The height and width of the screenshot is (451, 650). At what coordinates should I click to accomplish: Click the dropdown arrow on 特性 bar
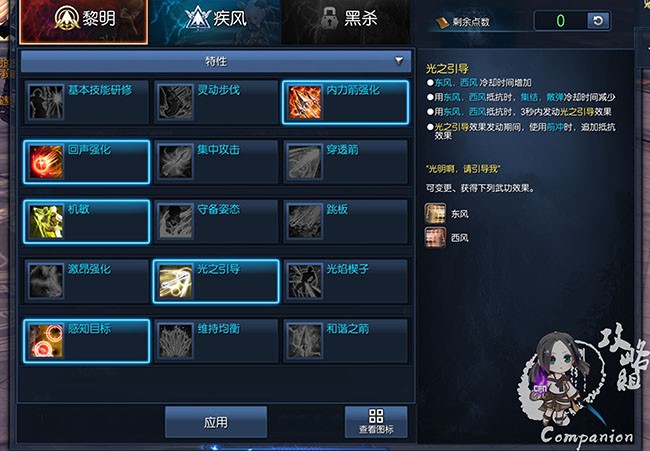point(399,61)
